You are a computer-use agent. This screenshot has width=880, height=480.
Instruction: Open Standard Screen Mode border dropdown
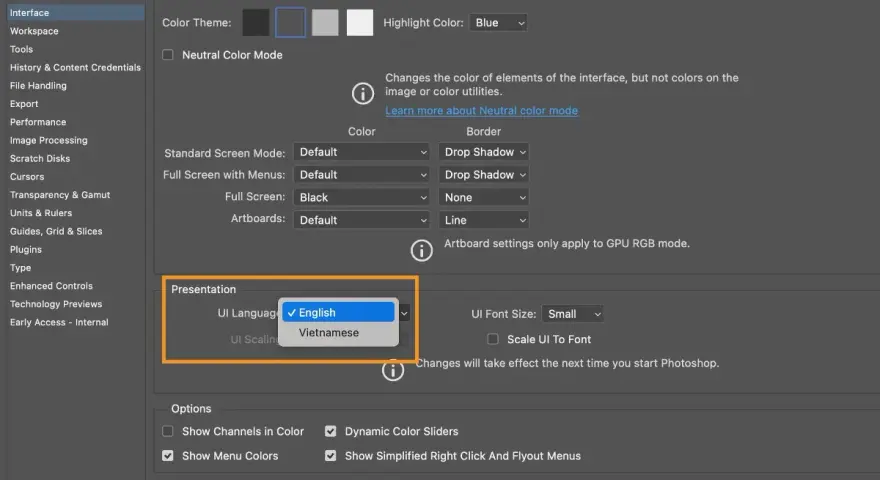[x=484, y=152]
